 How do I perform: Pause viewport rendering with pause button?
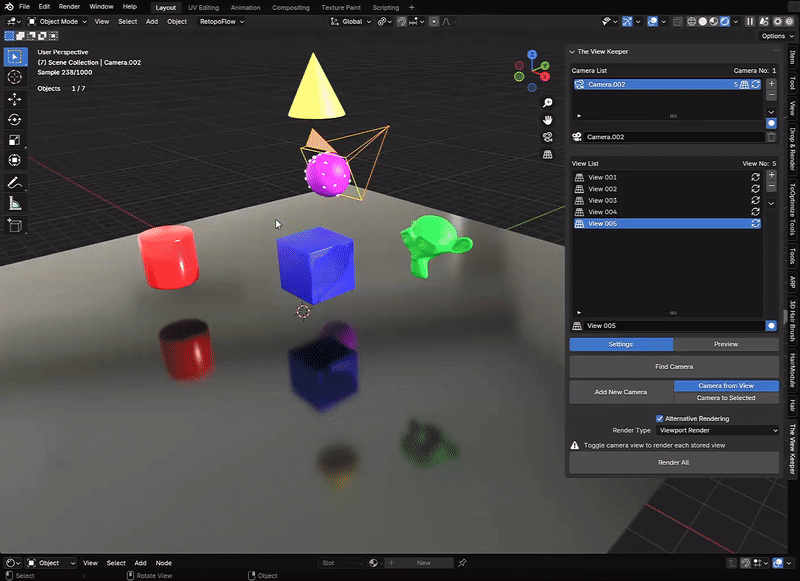tap(749, 21)
